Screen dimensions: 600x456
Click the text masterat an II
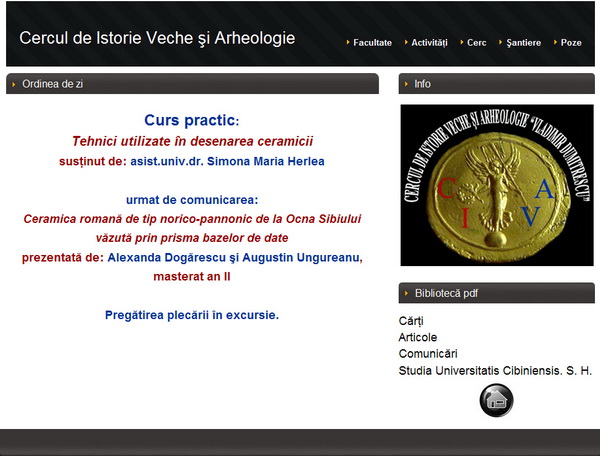(192, 276)
